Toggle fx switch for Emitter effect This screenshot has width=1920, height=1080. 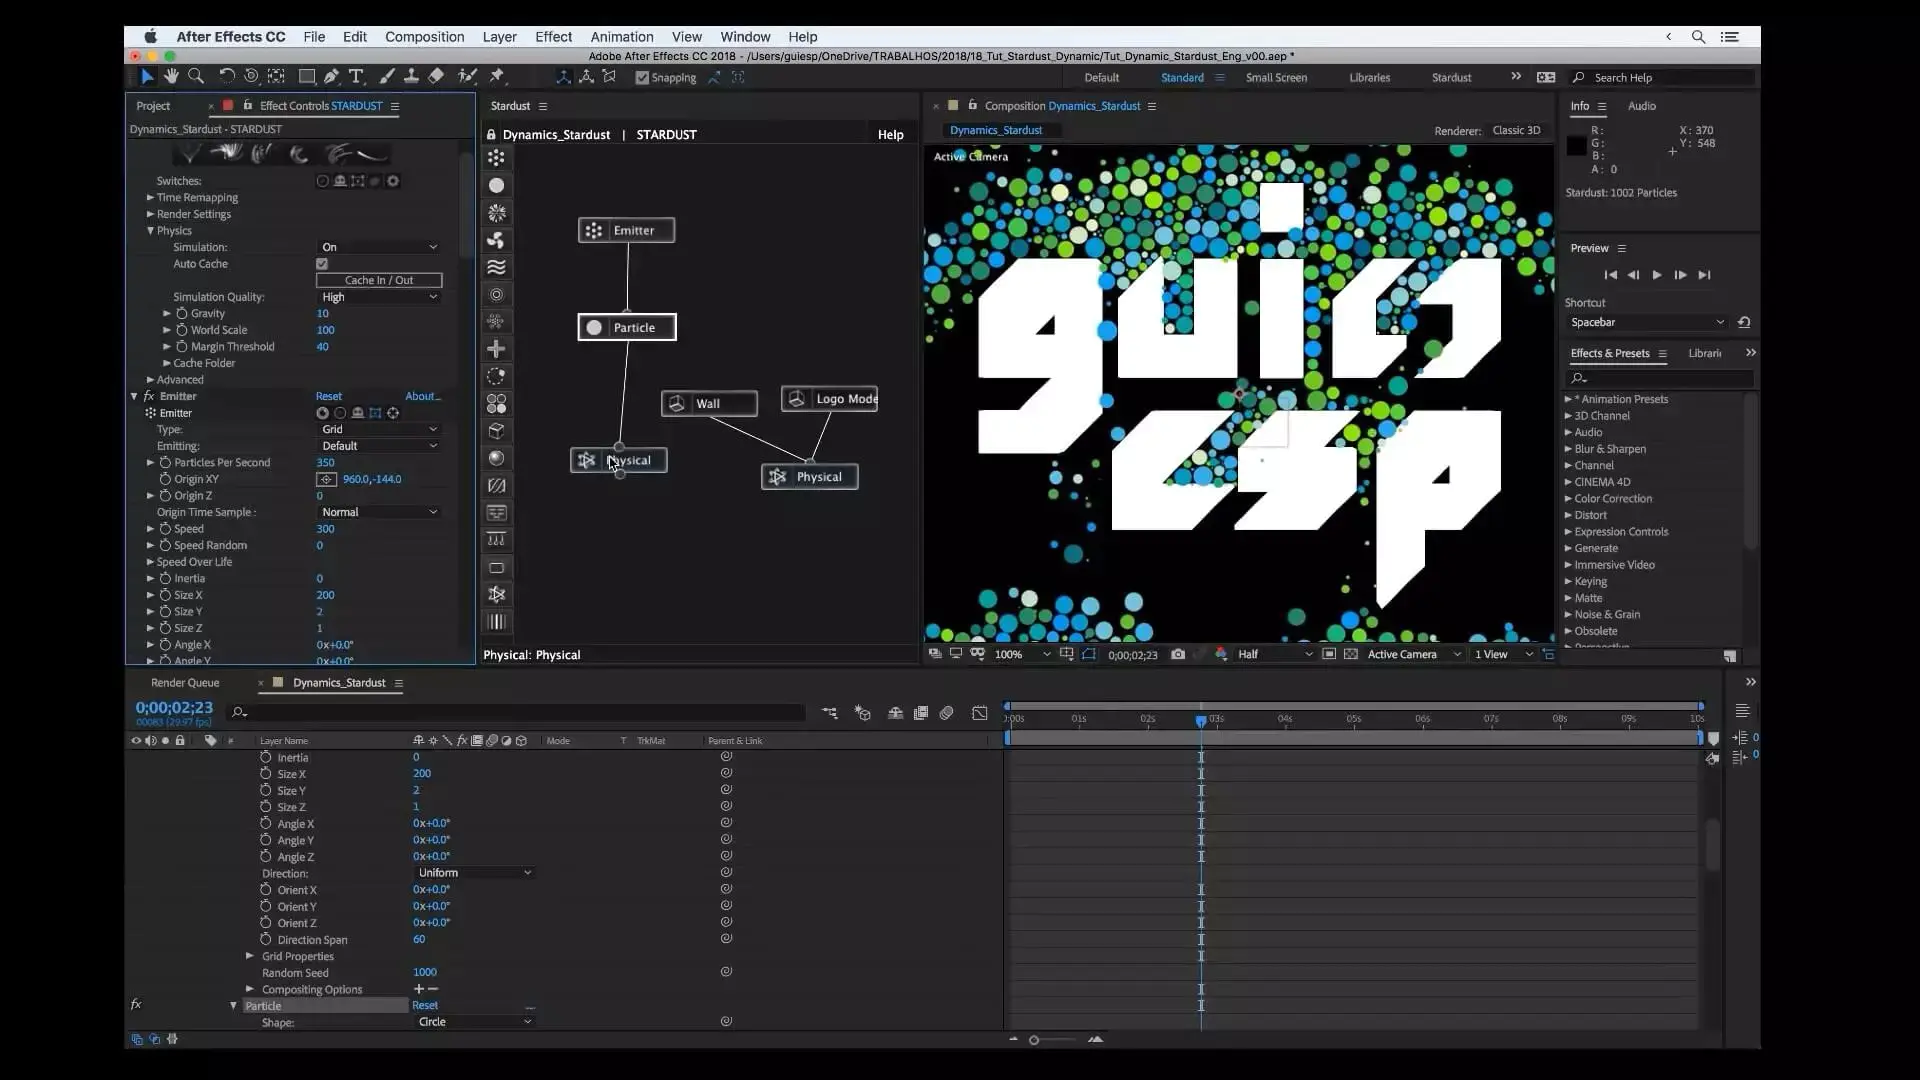[149, 396]
